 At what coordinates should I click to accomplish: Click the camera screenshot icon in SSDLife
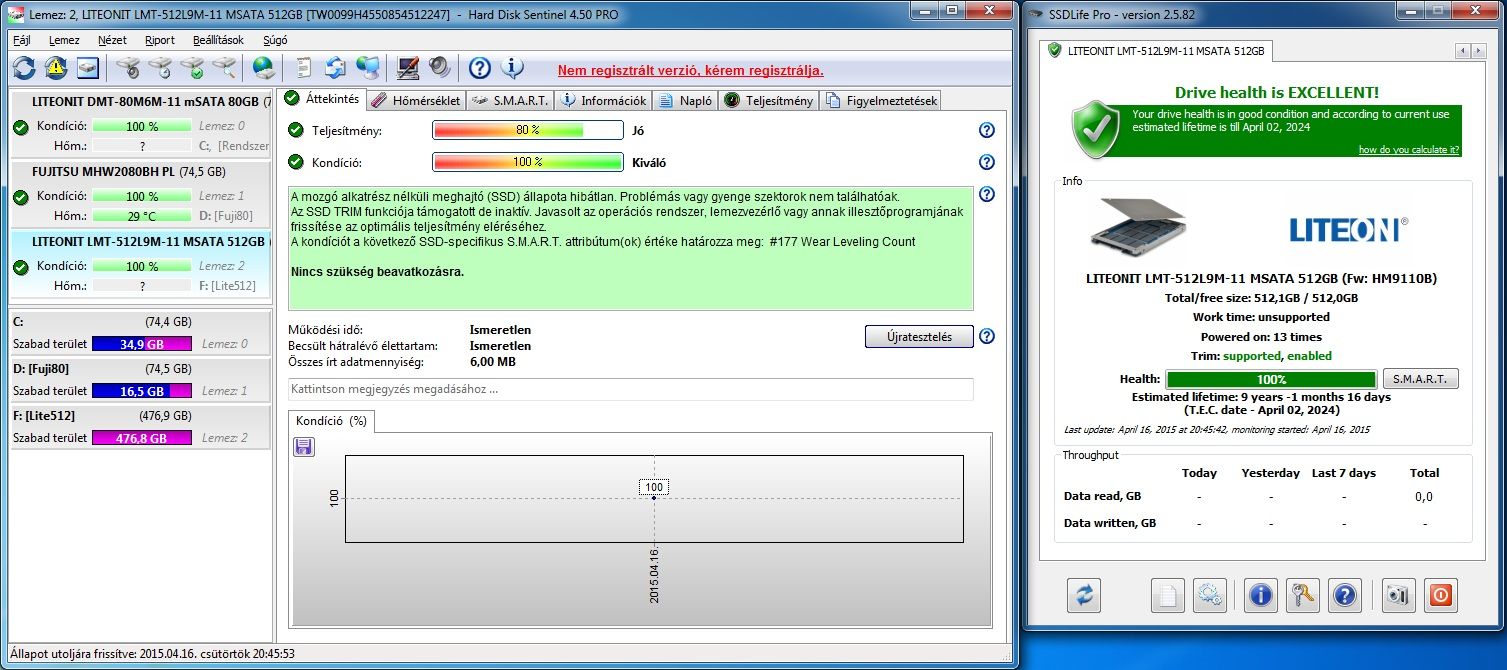tap(1398, 595)
